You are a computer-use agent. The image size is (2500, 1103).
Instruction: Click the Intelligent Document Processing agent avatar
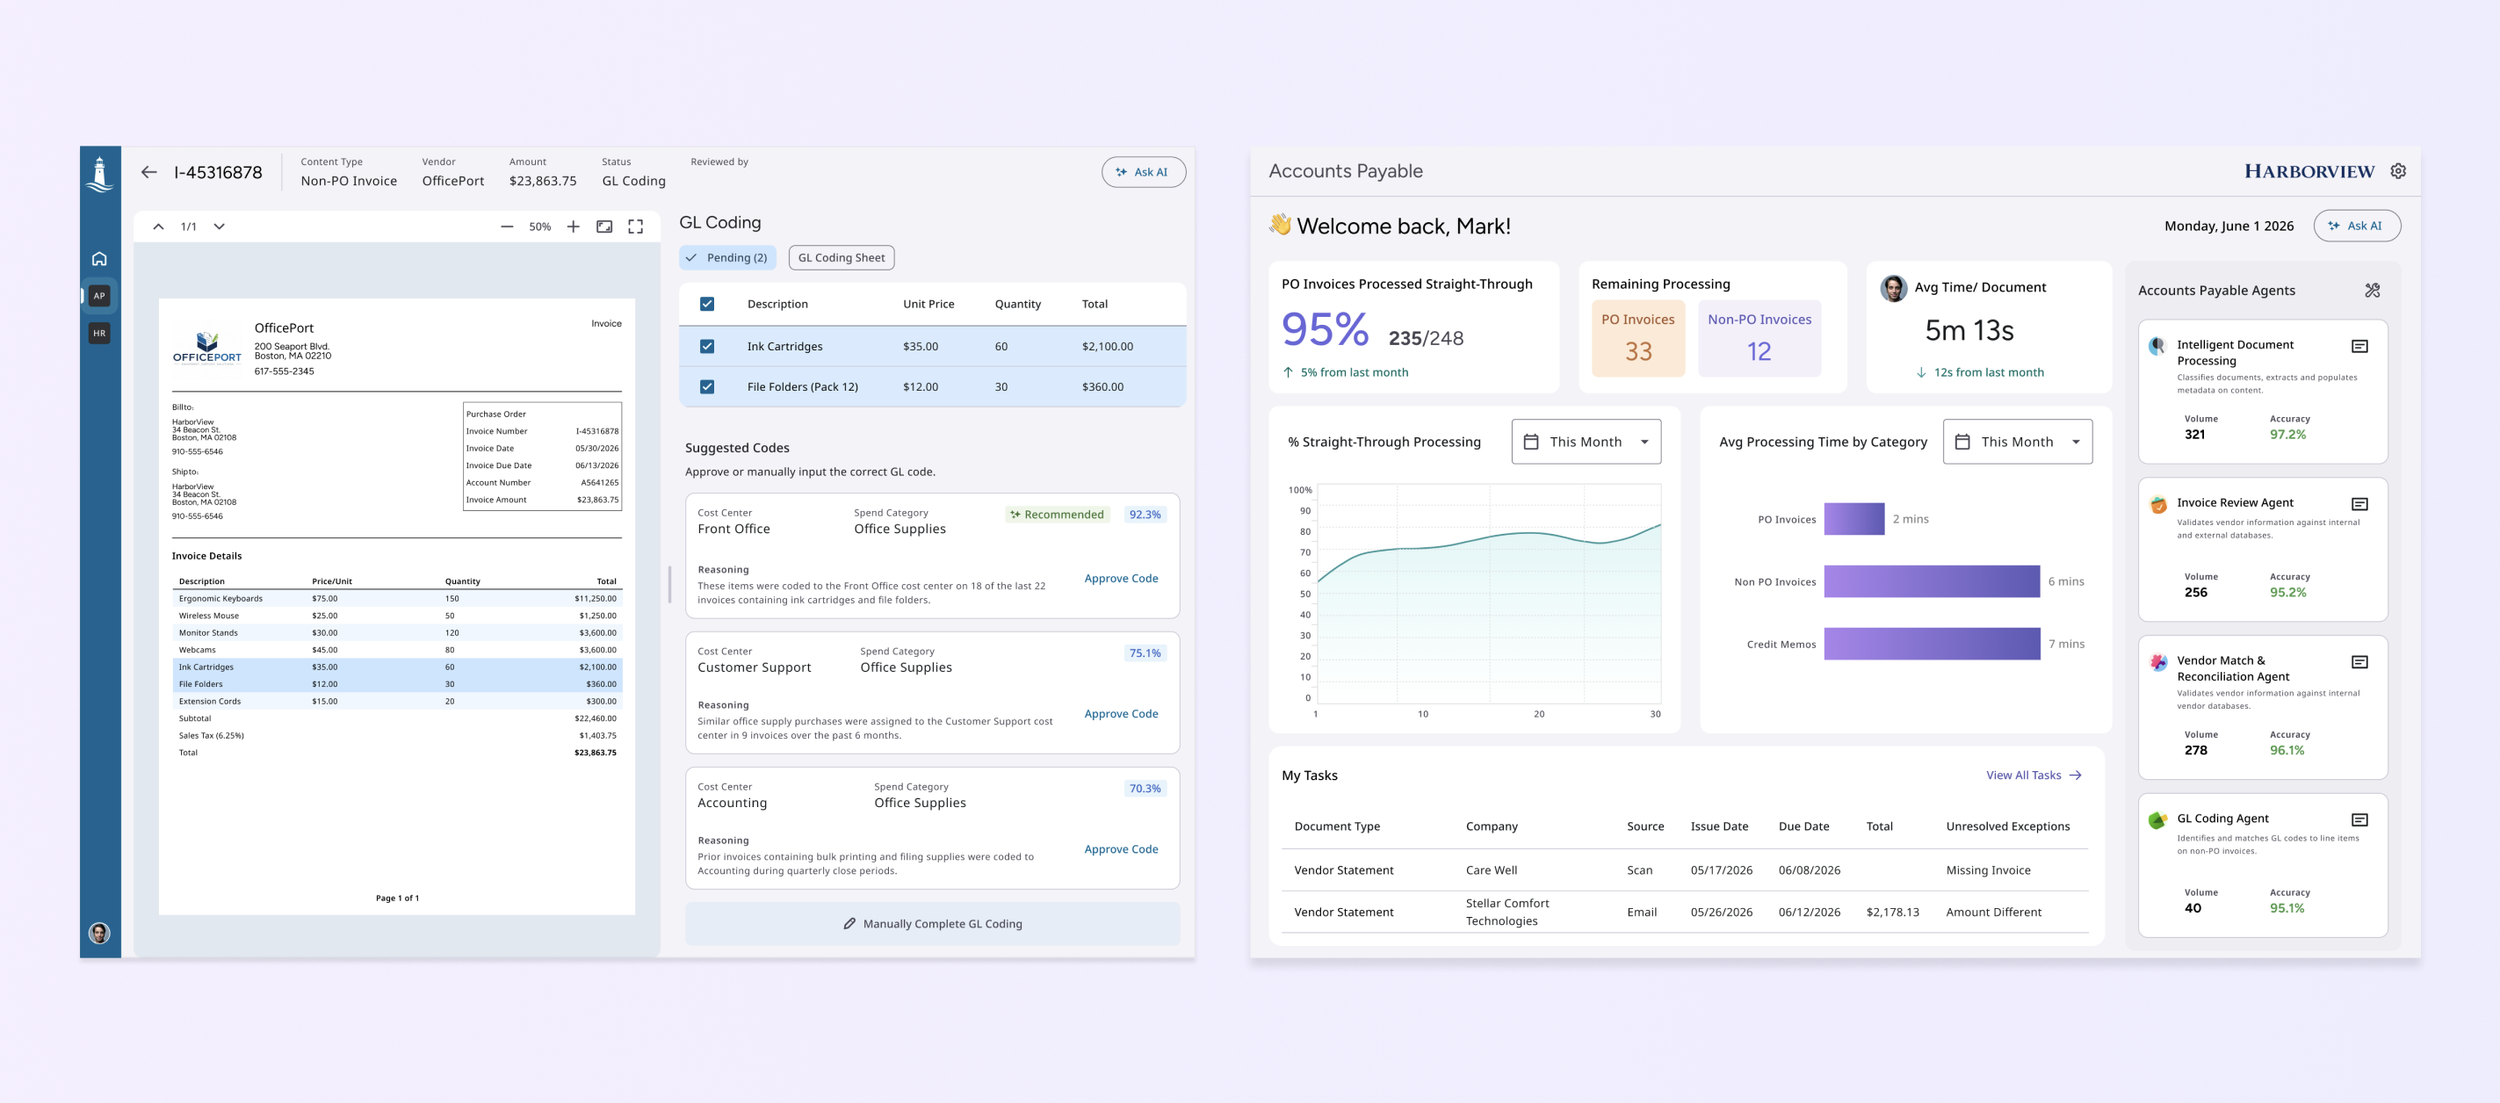[2158, 346]
